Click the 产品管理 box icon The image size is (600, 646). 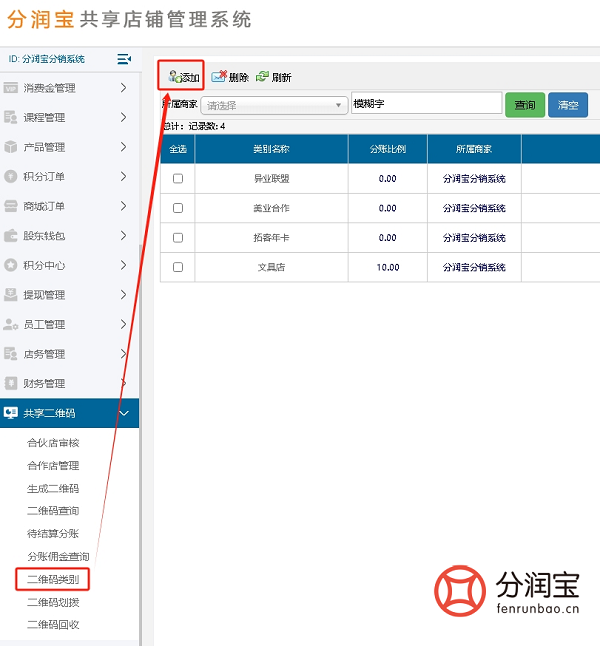[x=10, y=147]
